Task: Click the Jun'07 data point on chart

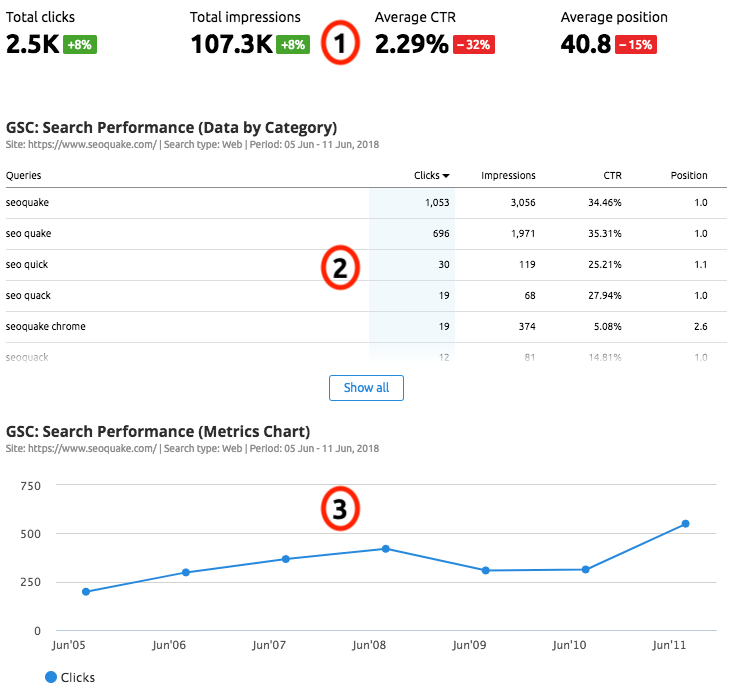Action: 286,559
